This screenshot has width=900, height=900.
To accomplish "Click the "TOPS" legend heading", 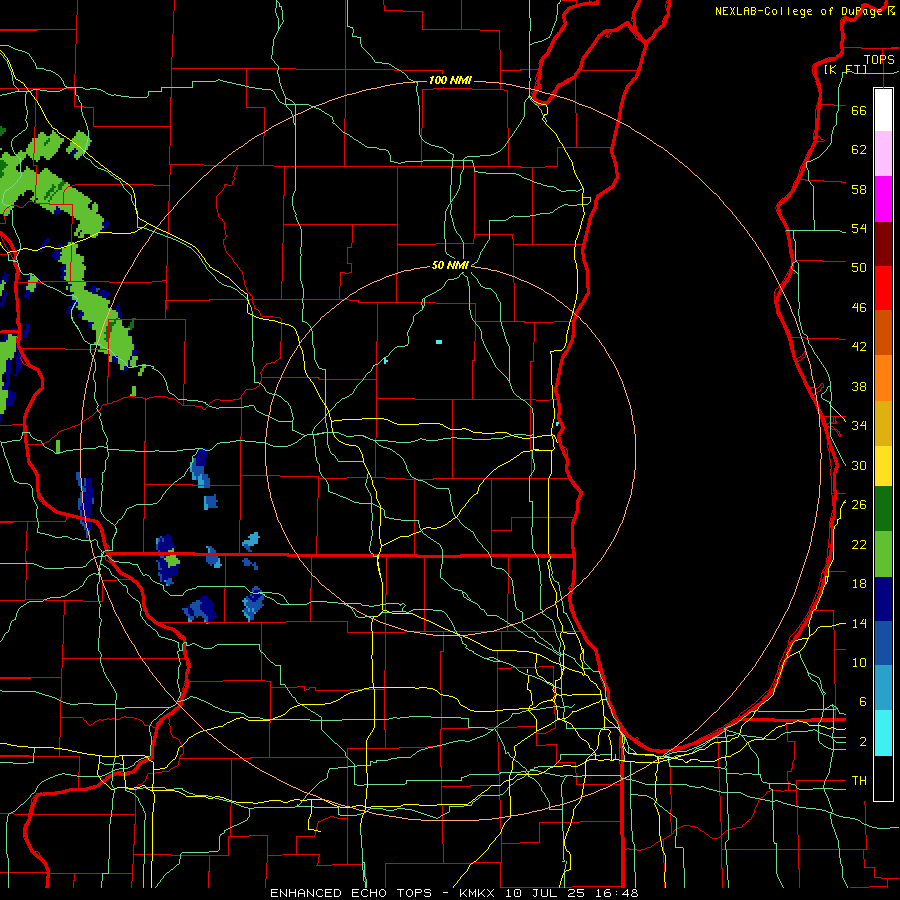I will [x=879, y=59].
